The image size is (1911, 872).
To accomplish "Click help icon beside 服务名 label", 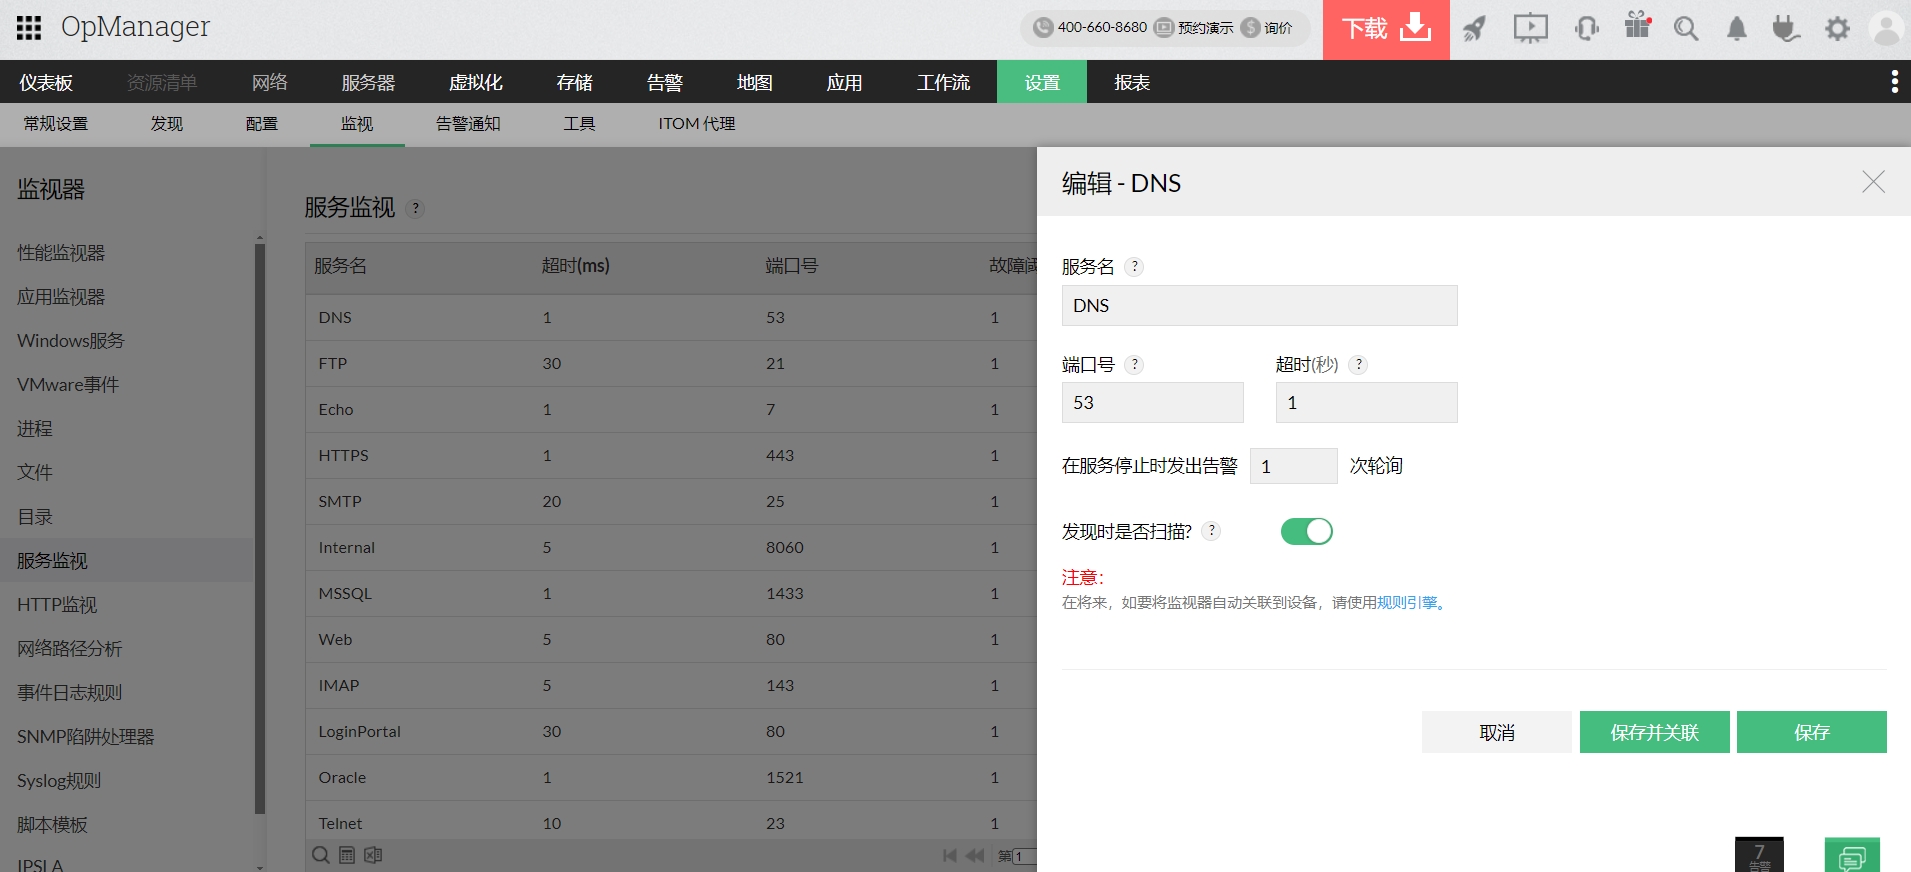I will (x=1134, y=267).
